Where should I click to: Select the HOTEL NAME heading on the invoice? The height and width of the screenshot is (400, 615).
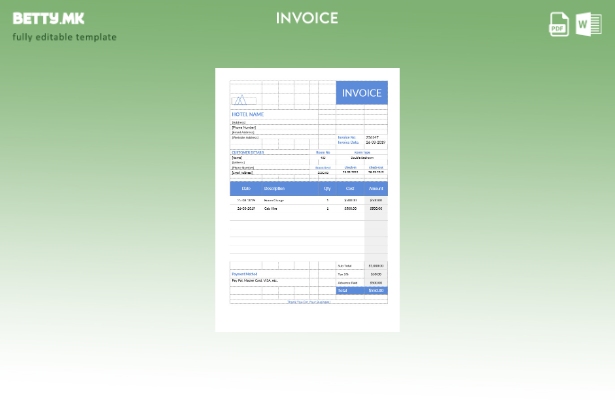(x=248, y=114)
